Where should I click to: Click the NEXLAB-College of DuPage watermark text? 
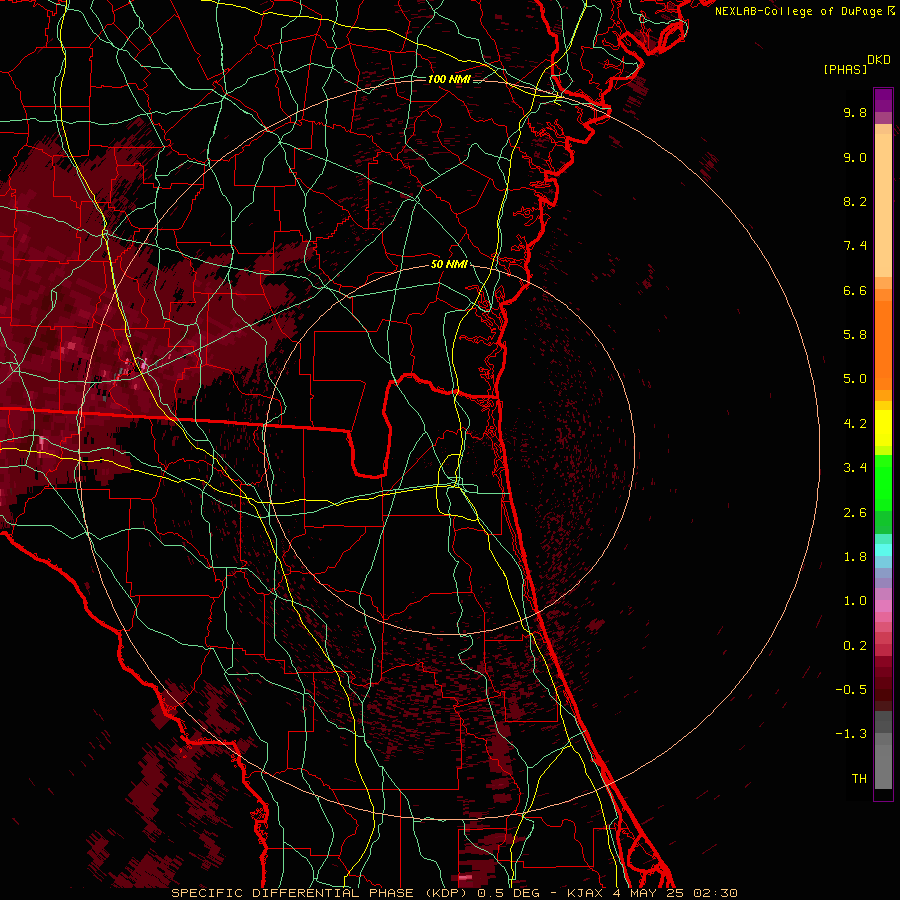[x=798, y=11]
